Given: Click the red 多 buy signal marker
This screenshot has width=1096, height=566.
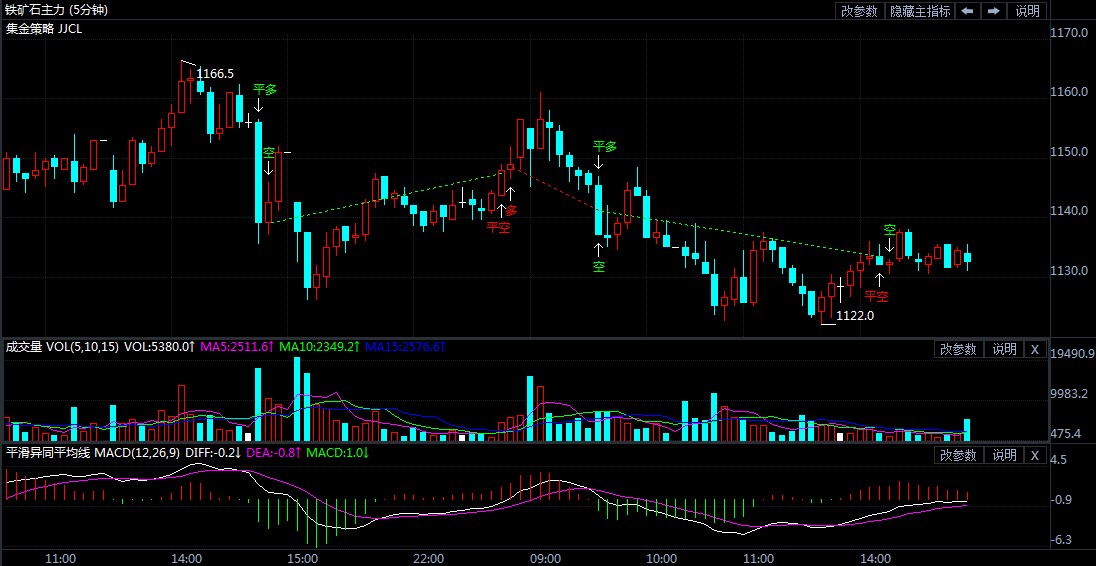Looking at the screenshot, I should [511, 210].
